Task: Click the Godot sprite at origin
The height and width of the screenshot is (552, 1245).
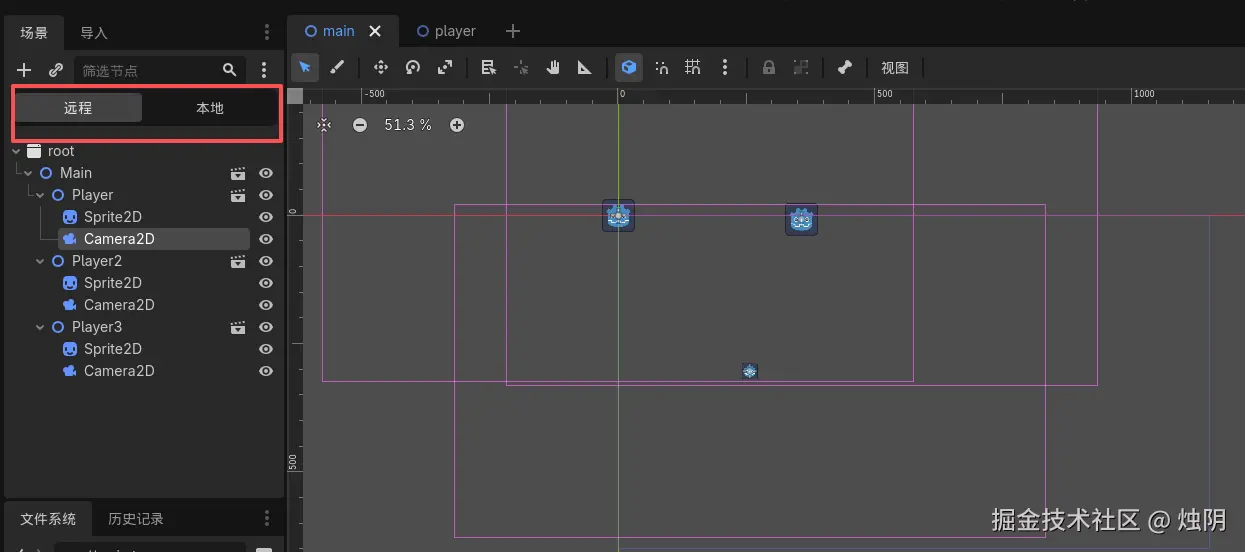Action: coord(618,215)
